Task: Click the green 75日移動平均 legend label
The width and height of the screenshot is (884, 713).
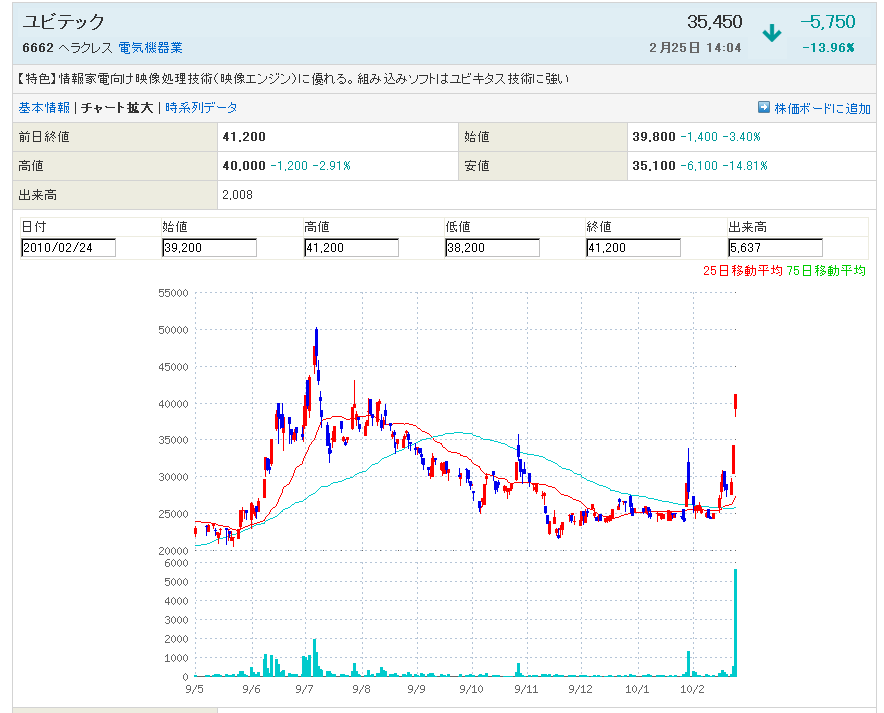Action: pyautogui.click(x=826, y=270)
